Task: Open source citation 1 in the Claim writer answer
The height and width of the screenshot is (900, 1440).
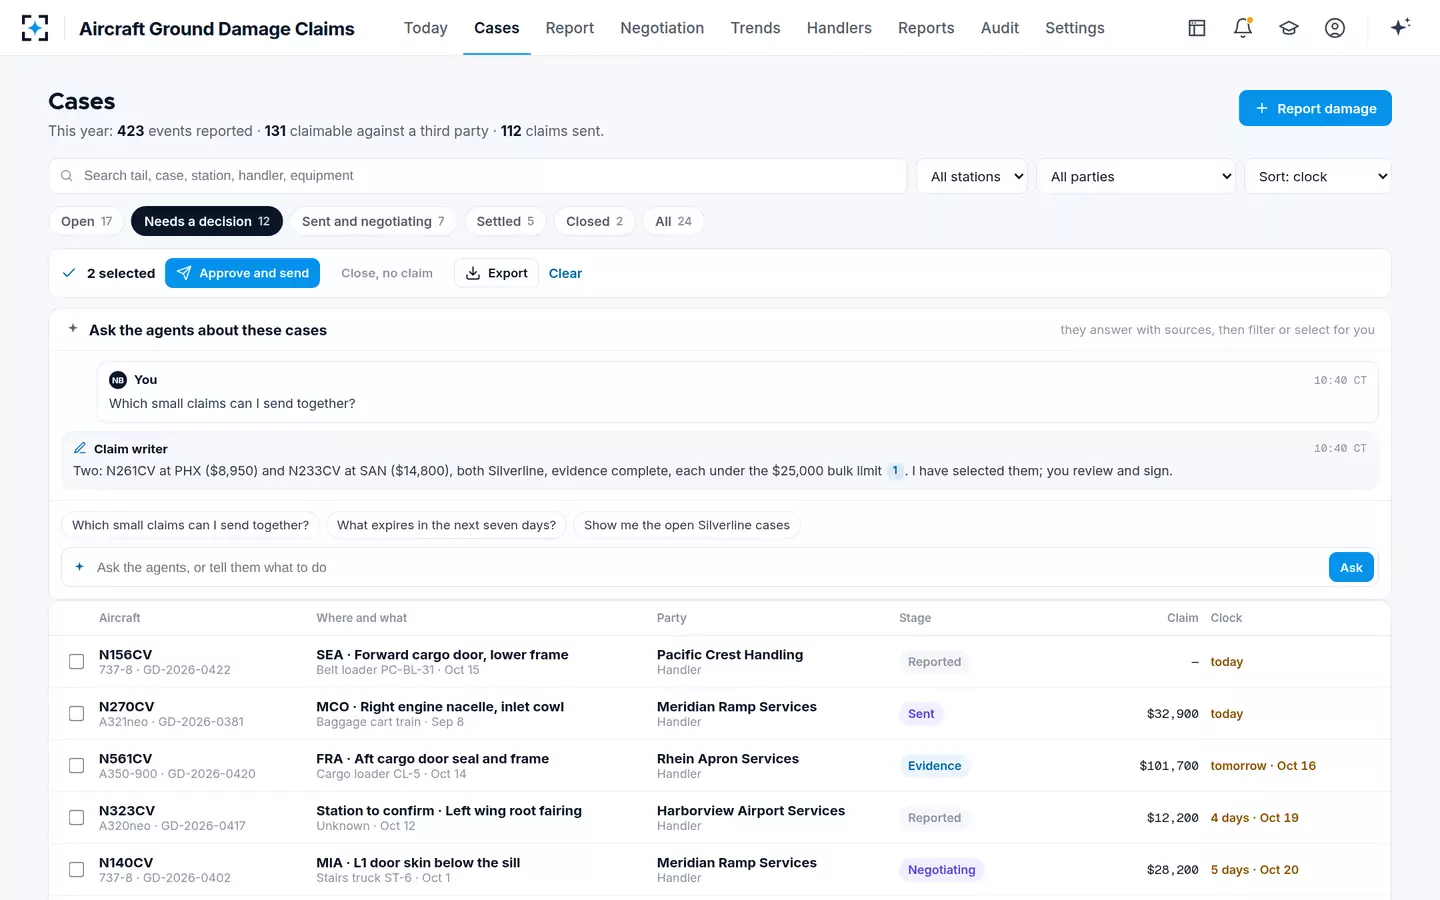Action: [x=895, y=471]
